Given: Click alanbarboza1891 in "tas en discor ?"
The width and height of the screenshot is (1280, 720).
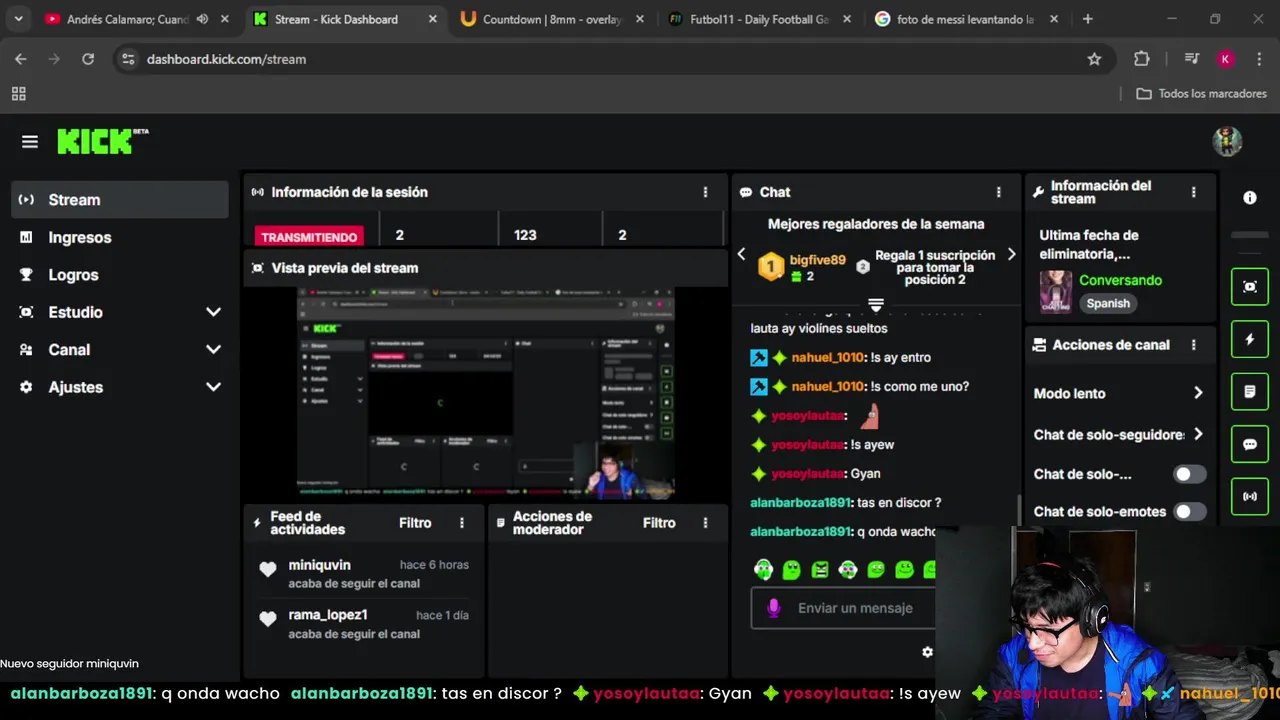Looking at the screenshot, I should pos(800,502).
